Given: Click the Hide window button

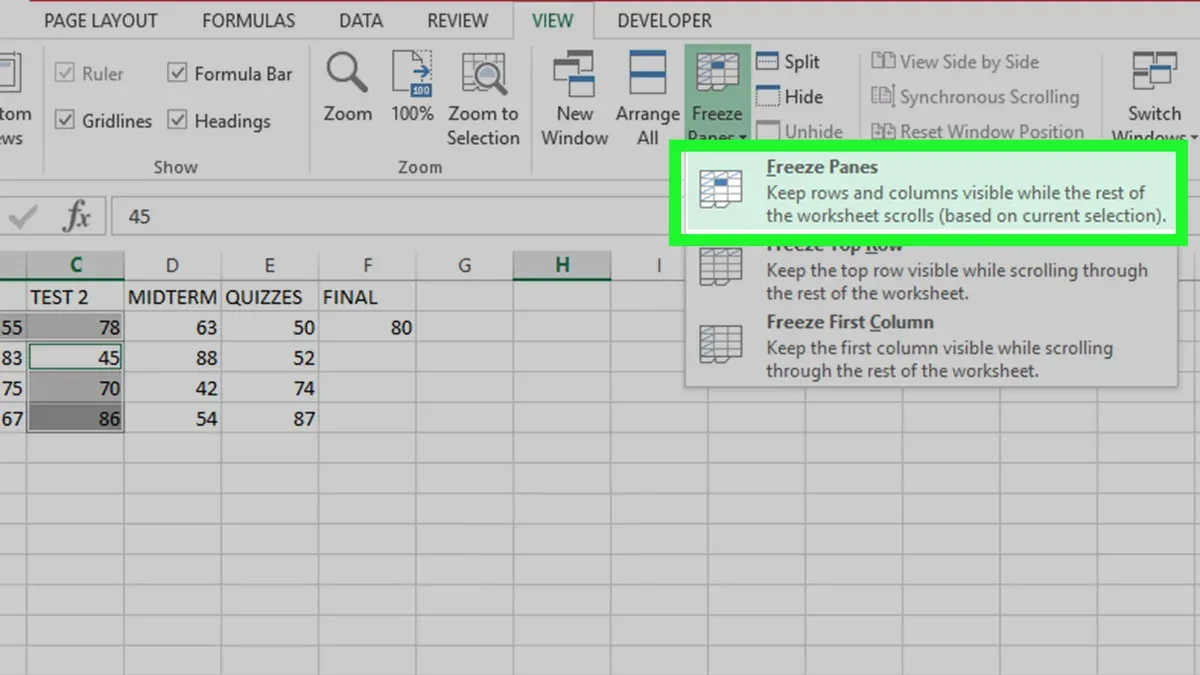Looking at the screenshot, I should [x=790, y=97].
